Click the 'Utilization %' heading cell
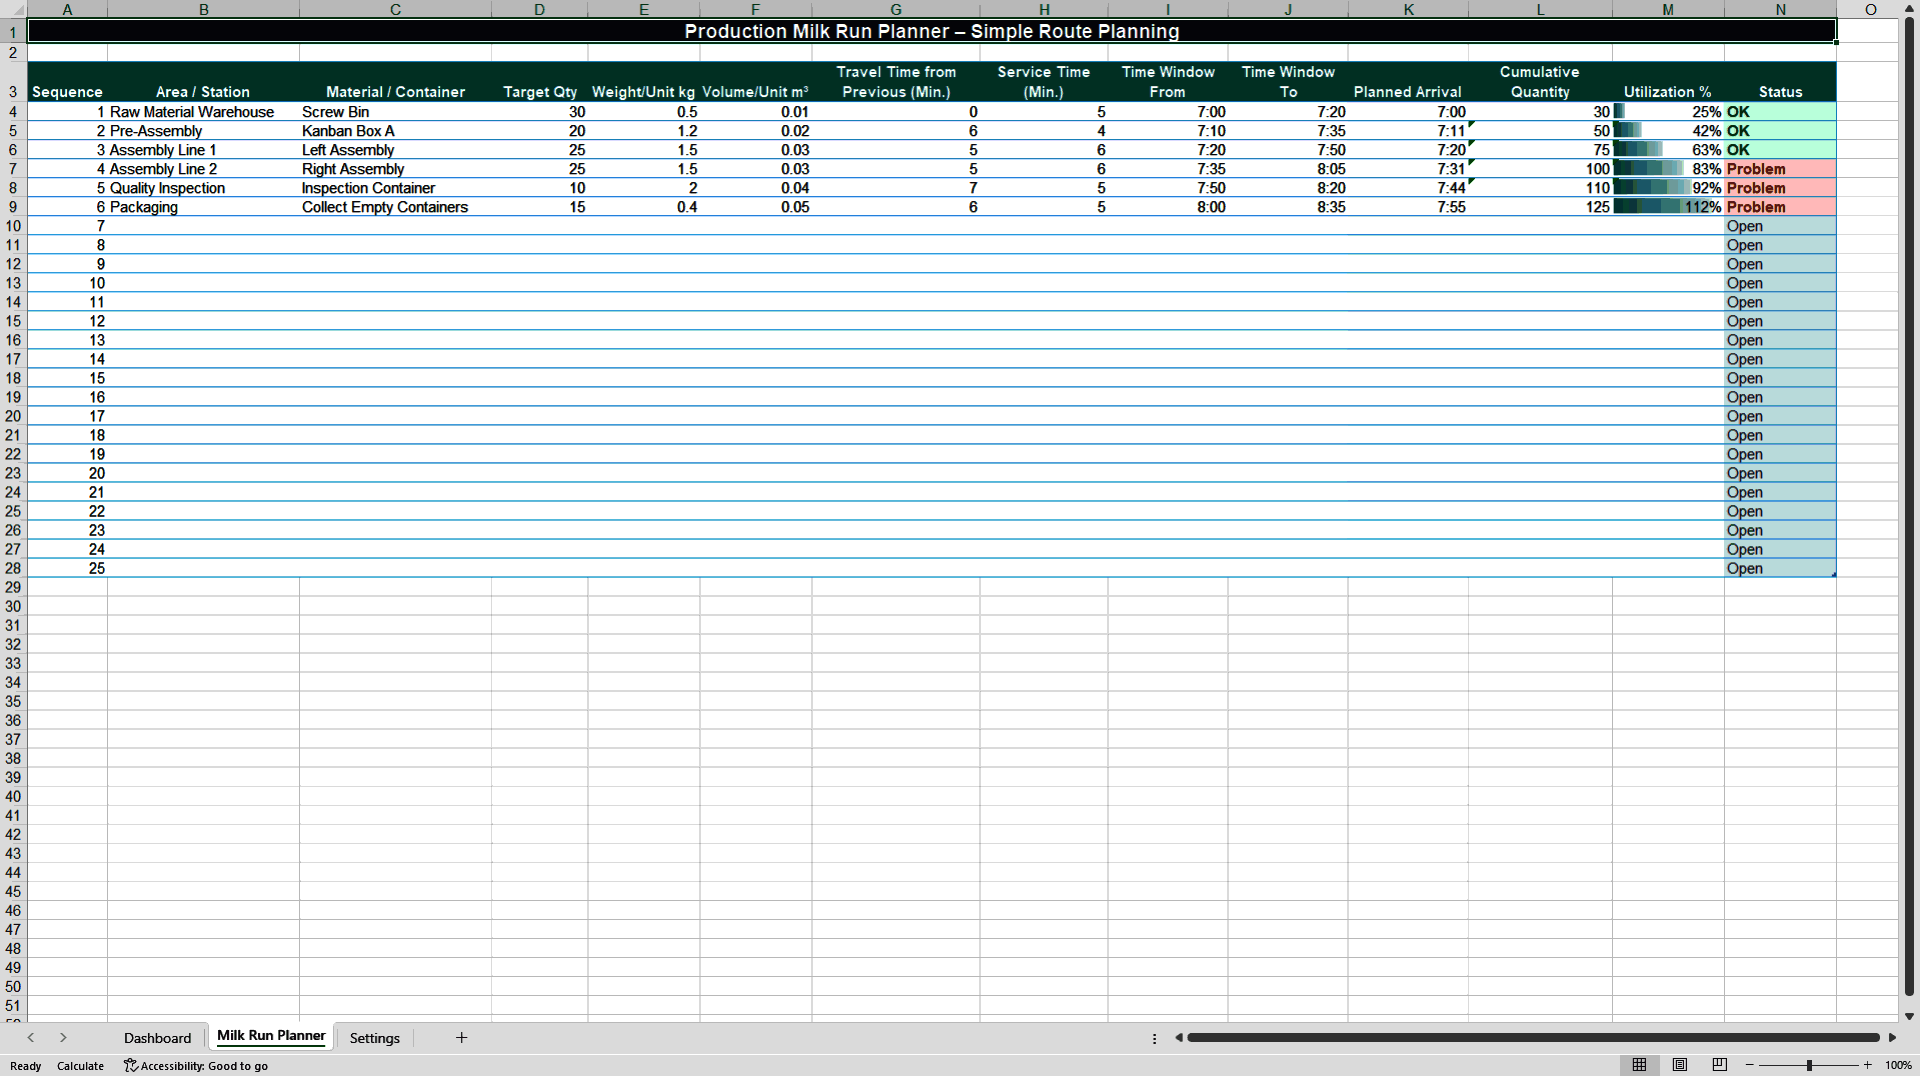 click(1668, 82)
